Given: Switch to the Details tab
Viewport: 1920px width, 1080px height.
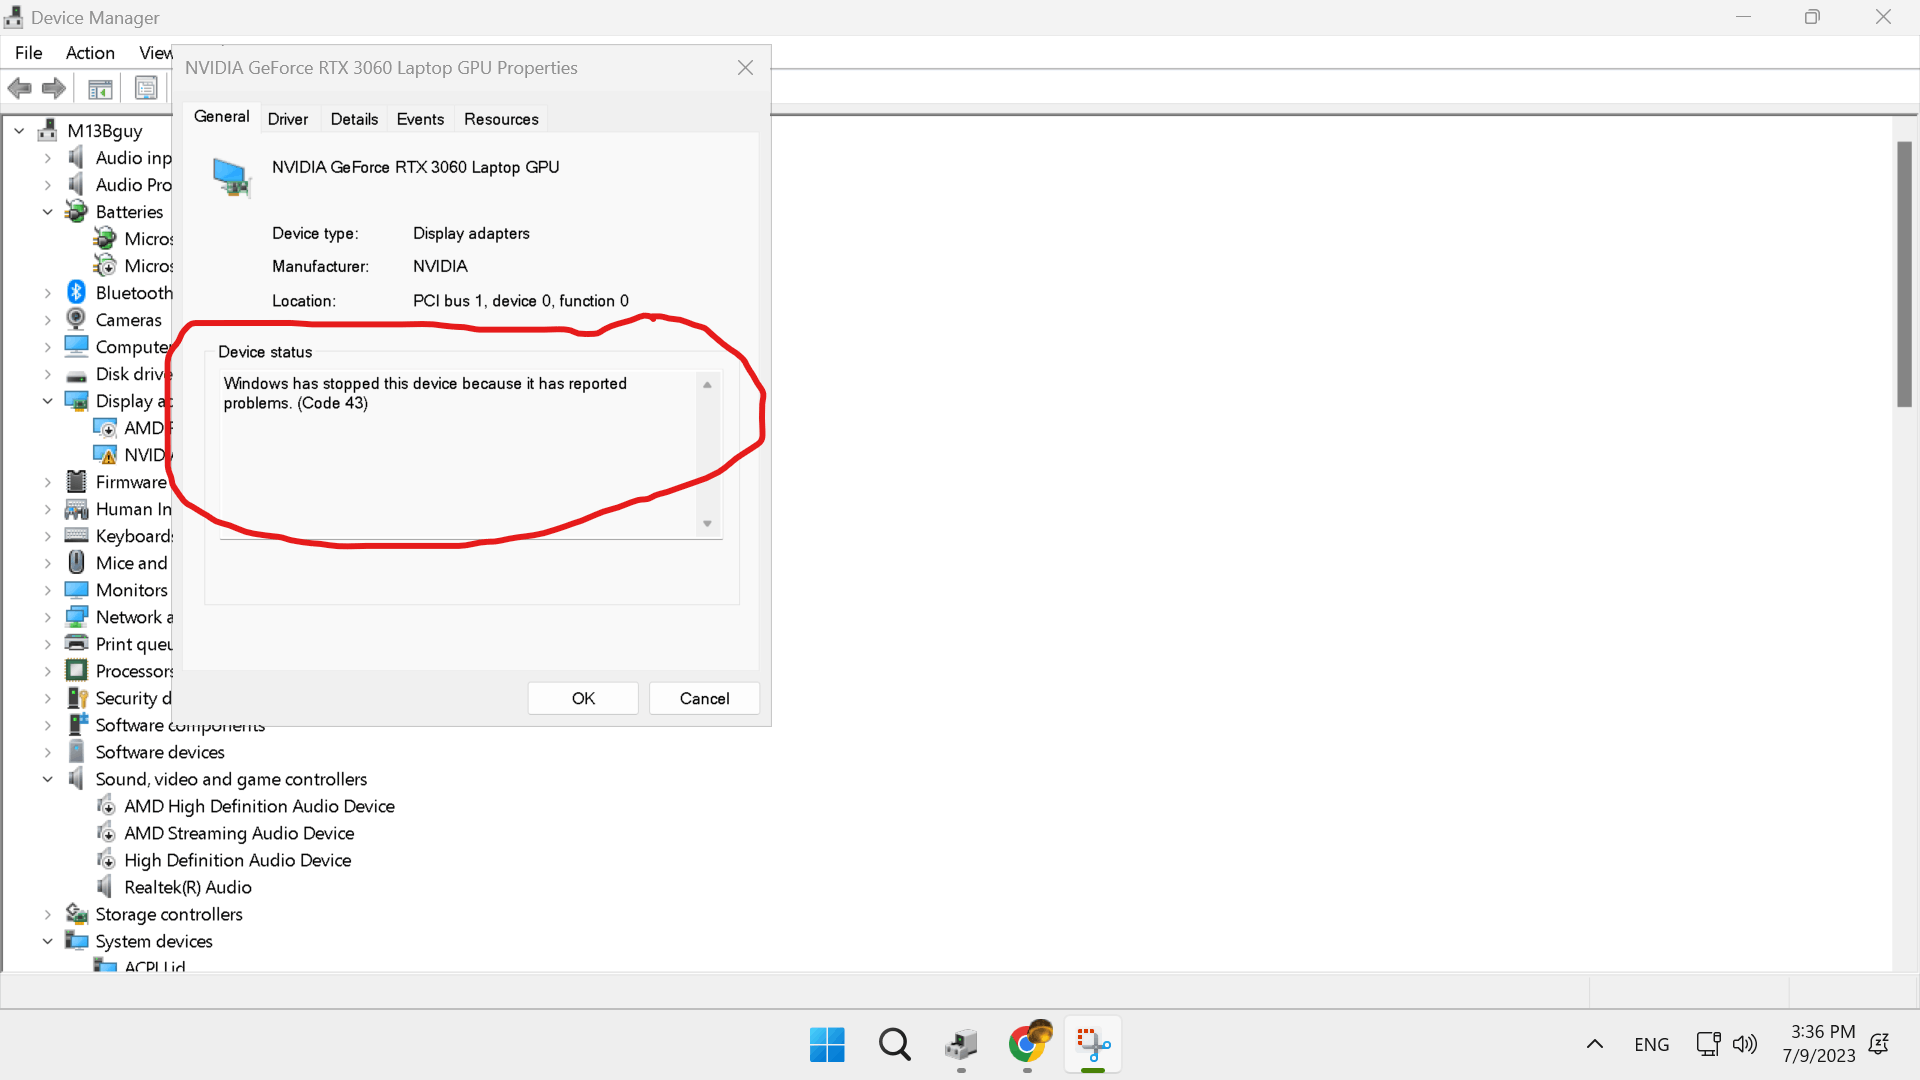Looking at the screenshot, I should point(354,119).
